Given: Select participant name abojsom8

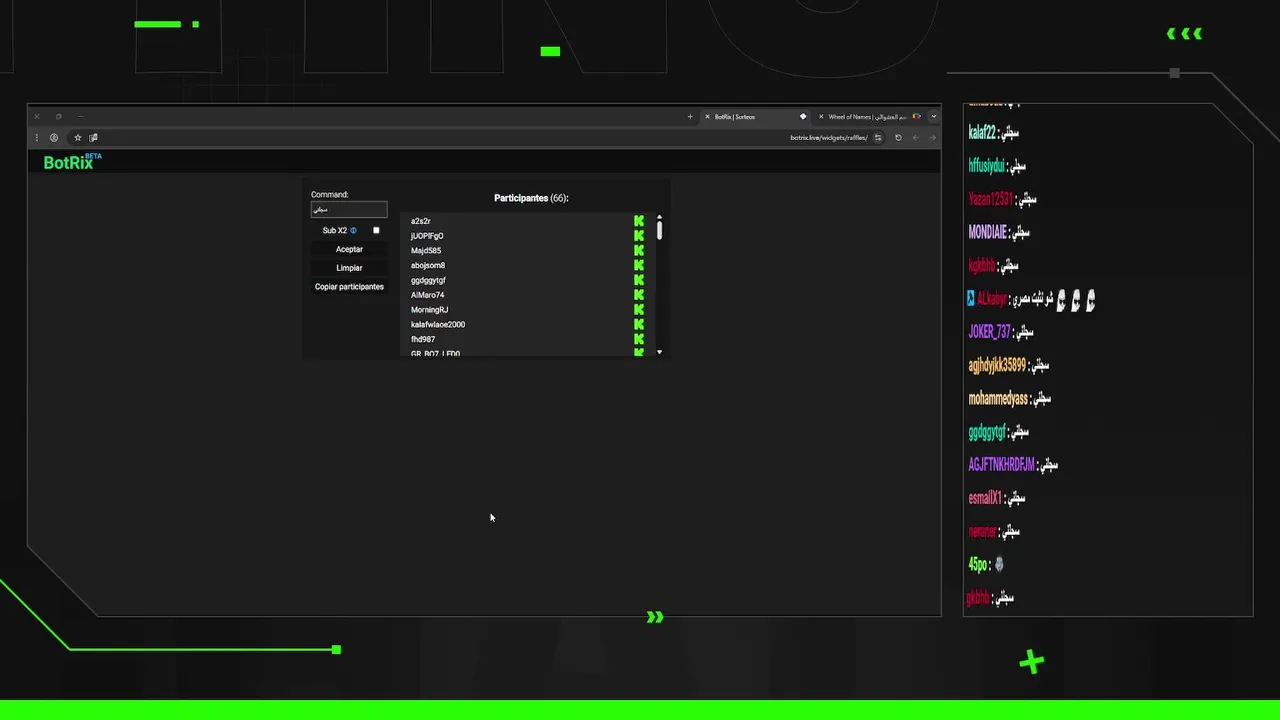Looking at the screenshot, I should click(x=428, y=265).
